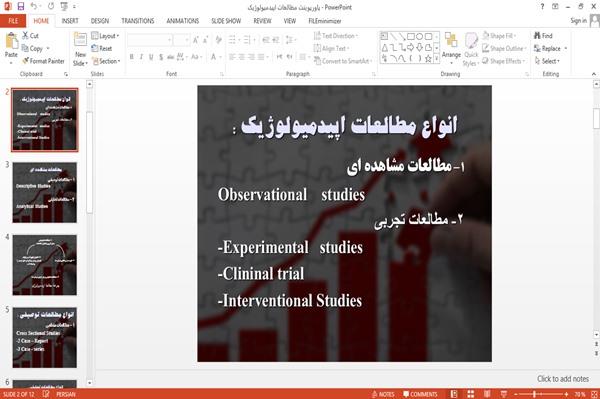Expand the Select dropdown in Editing
The width and height of the screenshot is (600, 399).
pyautogui.click(x=547, y=61)
